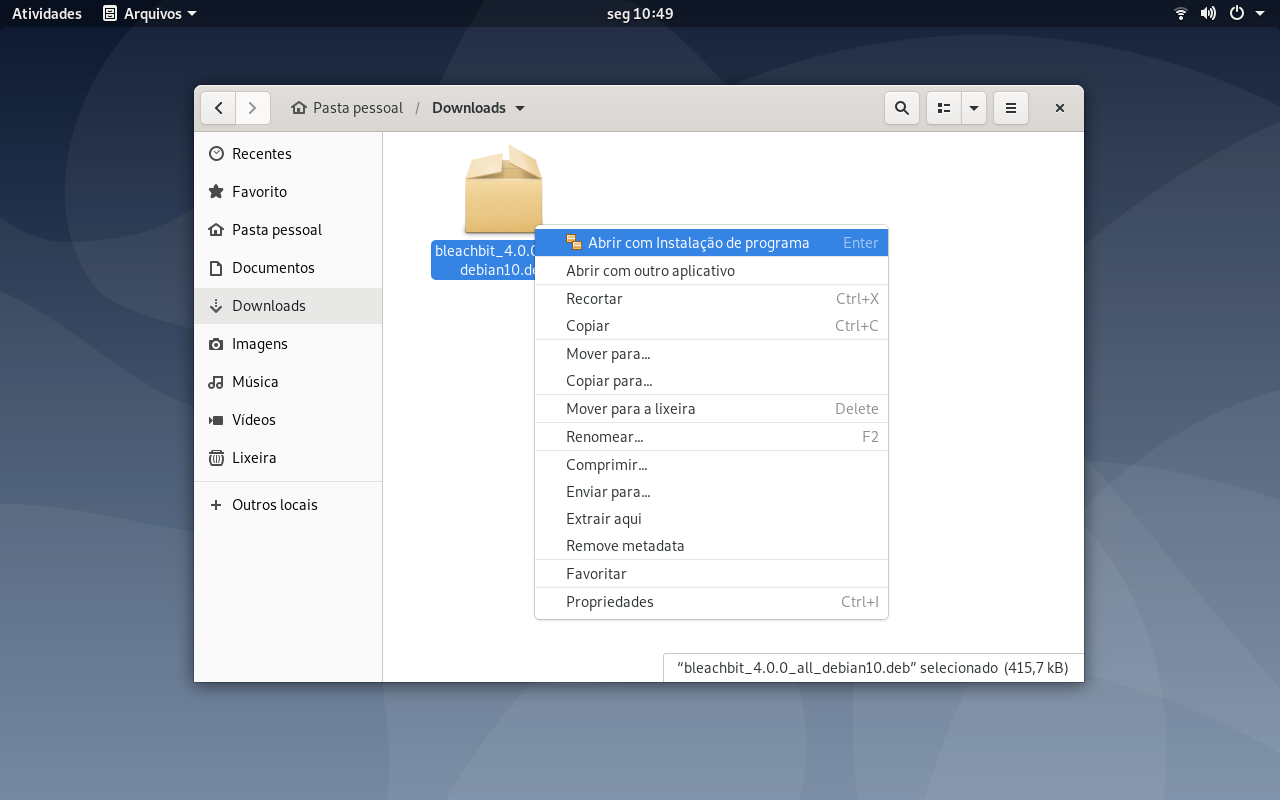Expand view options dropdown arrow
This screenshot has height=800, width=1280.
coord(974,108)
